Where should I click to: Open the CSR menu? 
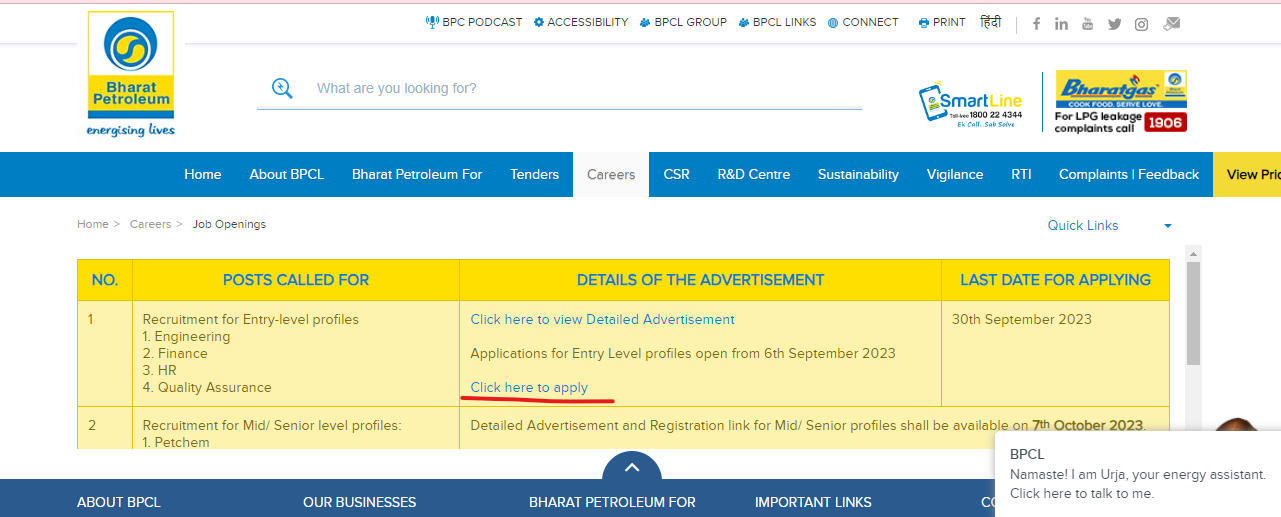677,174
